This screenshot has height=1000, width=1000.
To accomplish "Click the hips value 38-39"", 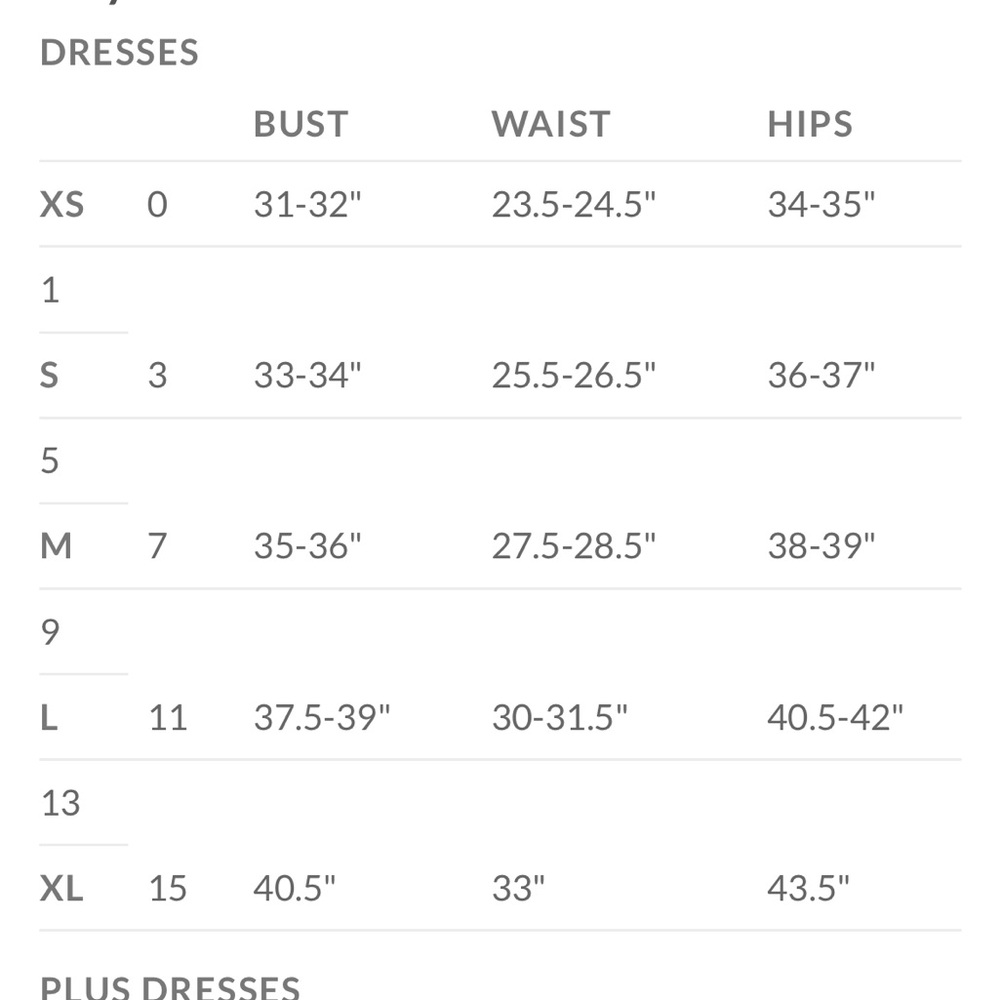I will [x=821, y=546].
